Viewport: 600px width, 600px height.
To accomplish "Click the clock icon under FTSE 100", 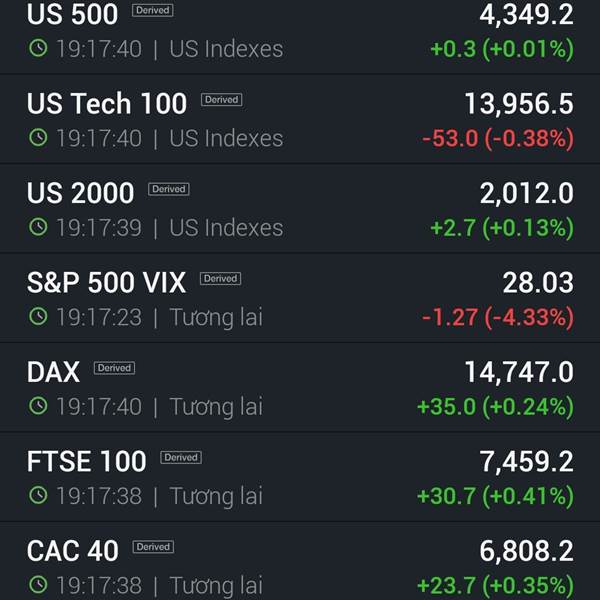I will [38, 495].
